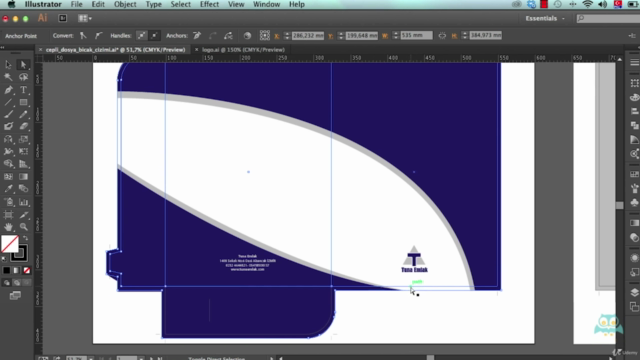
Task: Open the Layers panel icon
Action: pyautogui.click(x=634, y=293)
